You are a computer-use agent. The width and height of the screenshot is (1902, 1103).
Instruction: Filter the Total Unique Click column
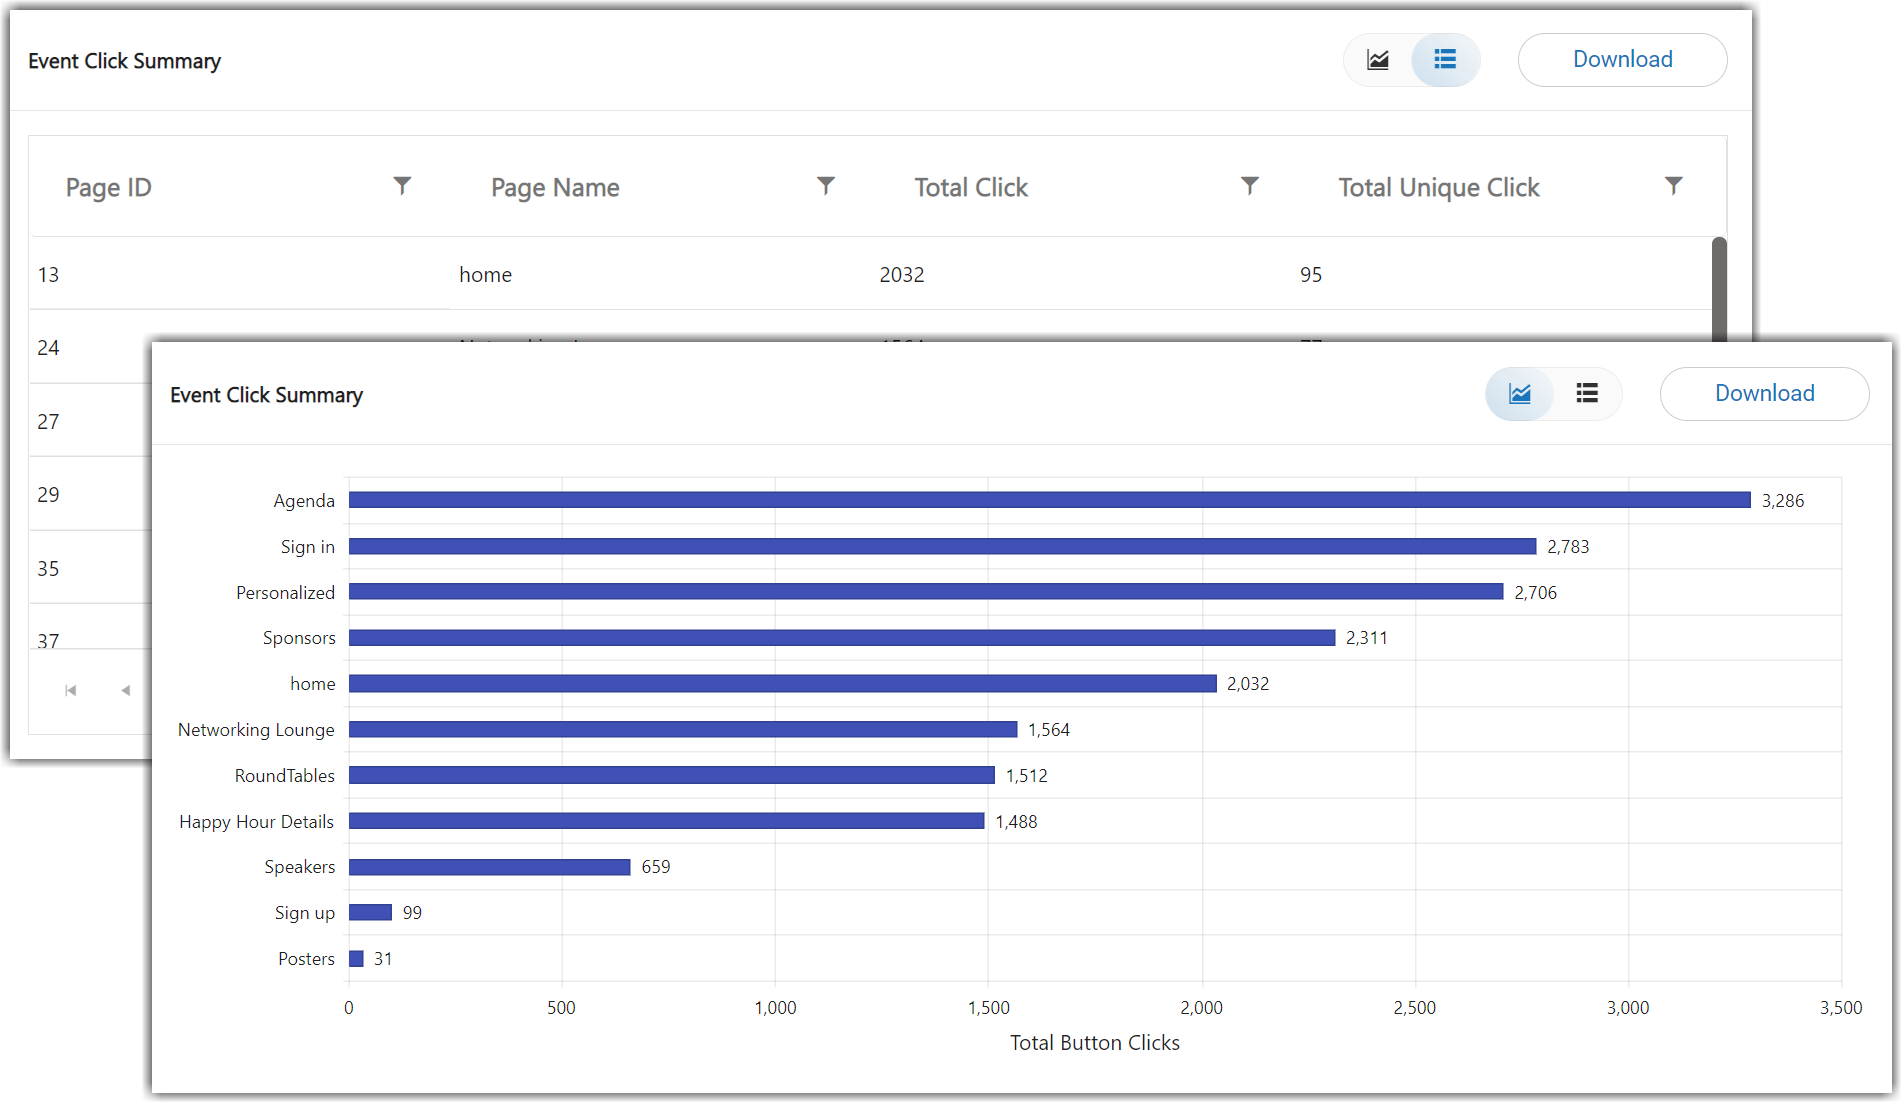(1674, 186)
